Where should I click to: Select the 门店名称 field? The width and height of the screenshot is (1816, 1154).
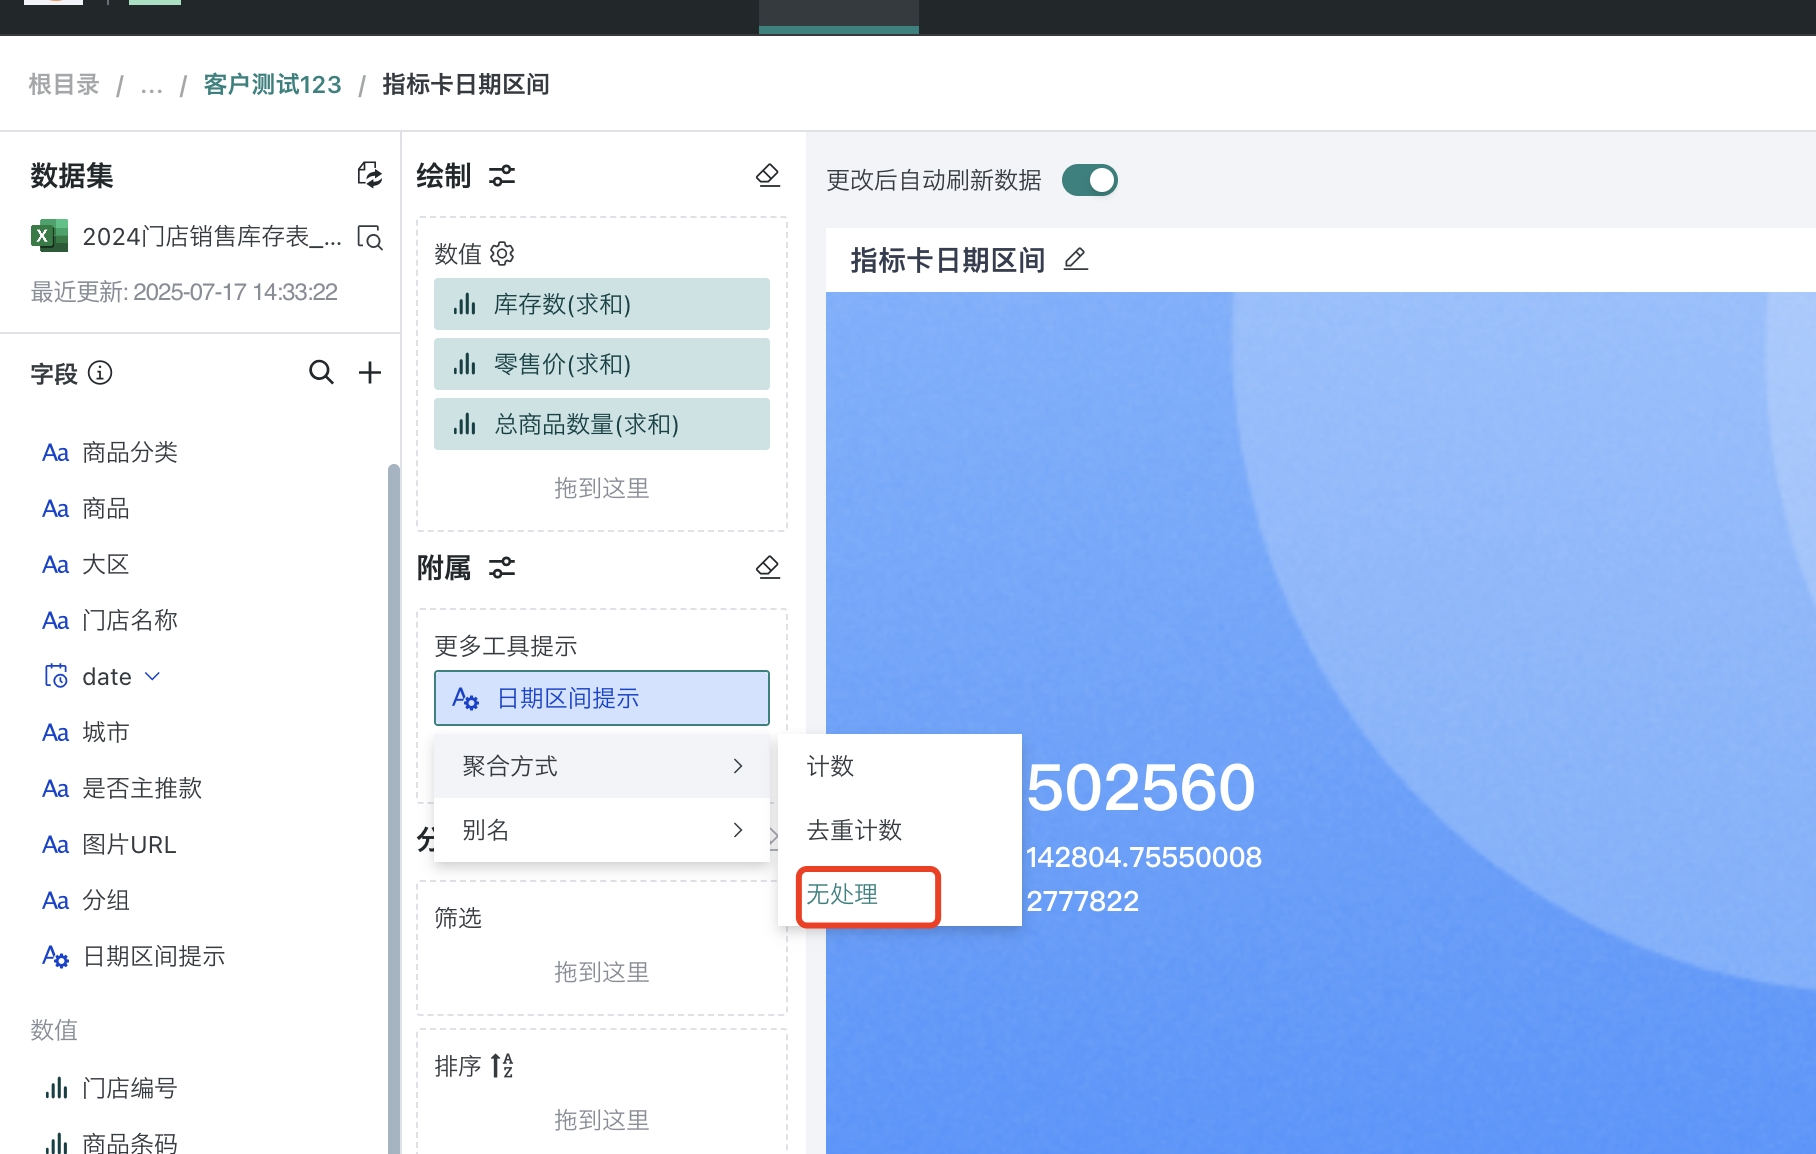[129, 621]
